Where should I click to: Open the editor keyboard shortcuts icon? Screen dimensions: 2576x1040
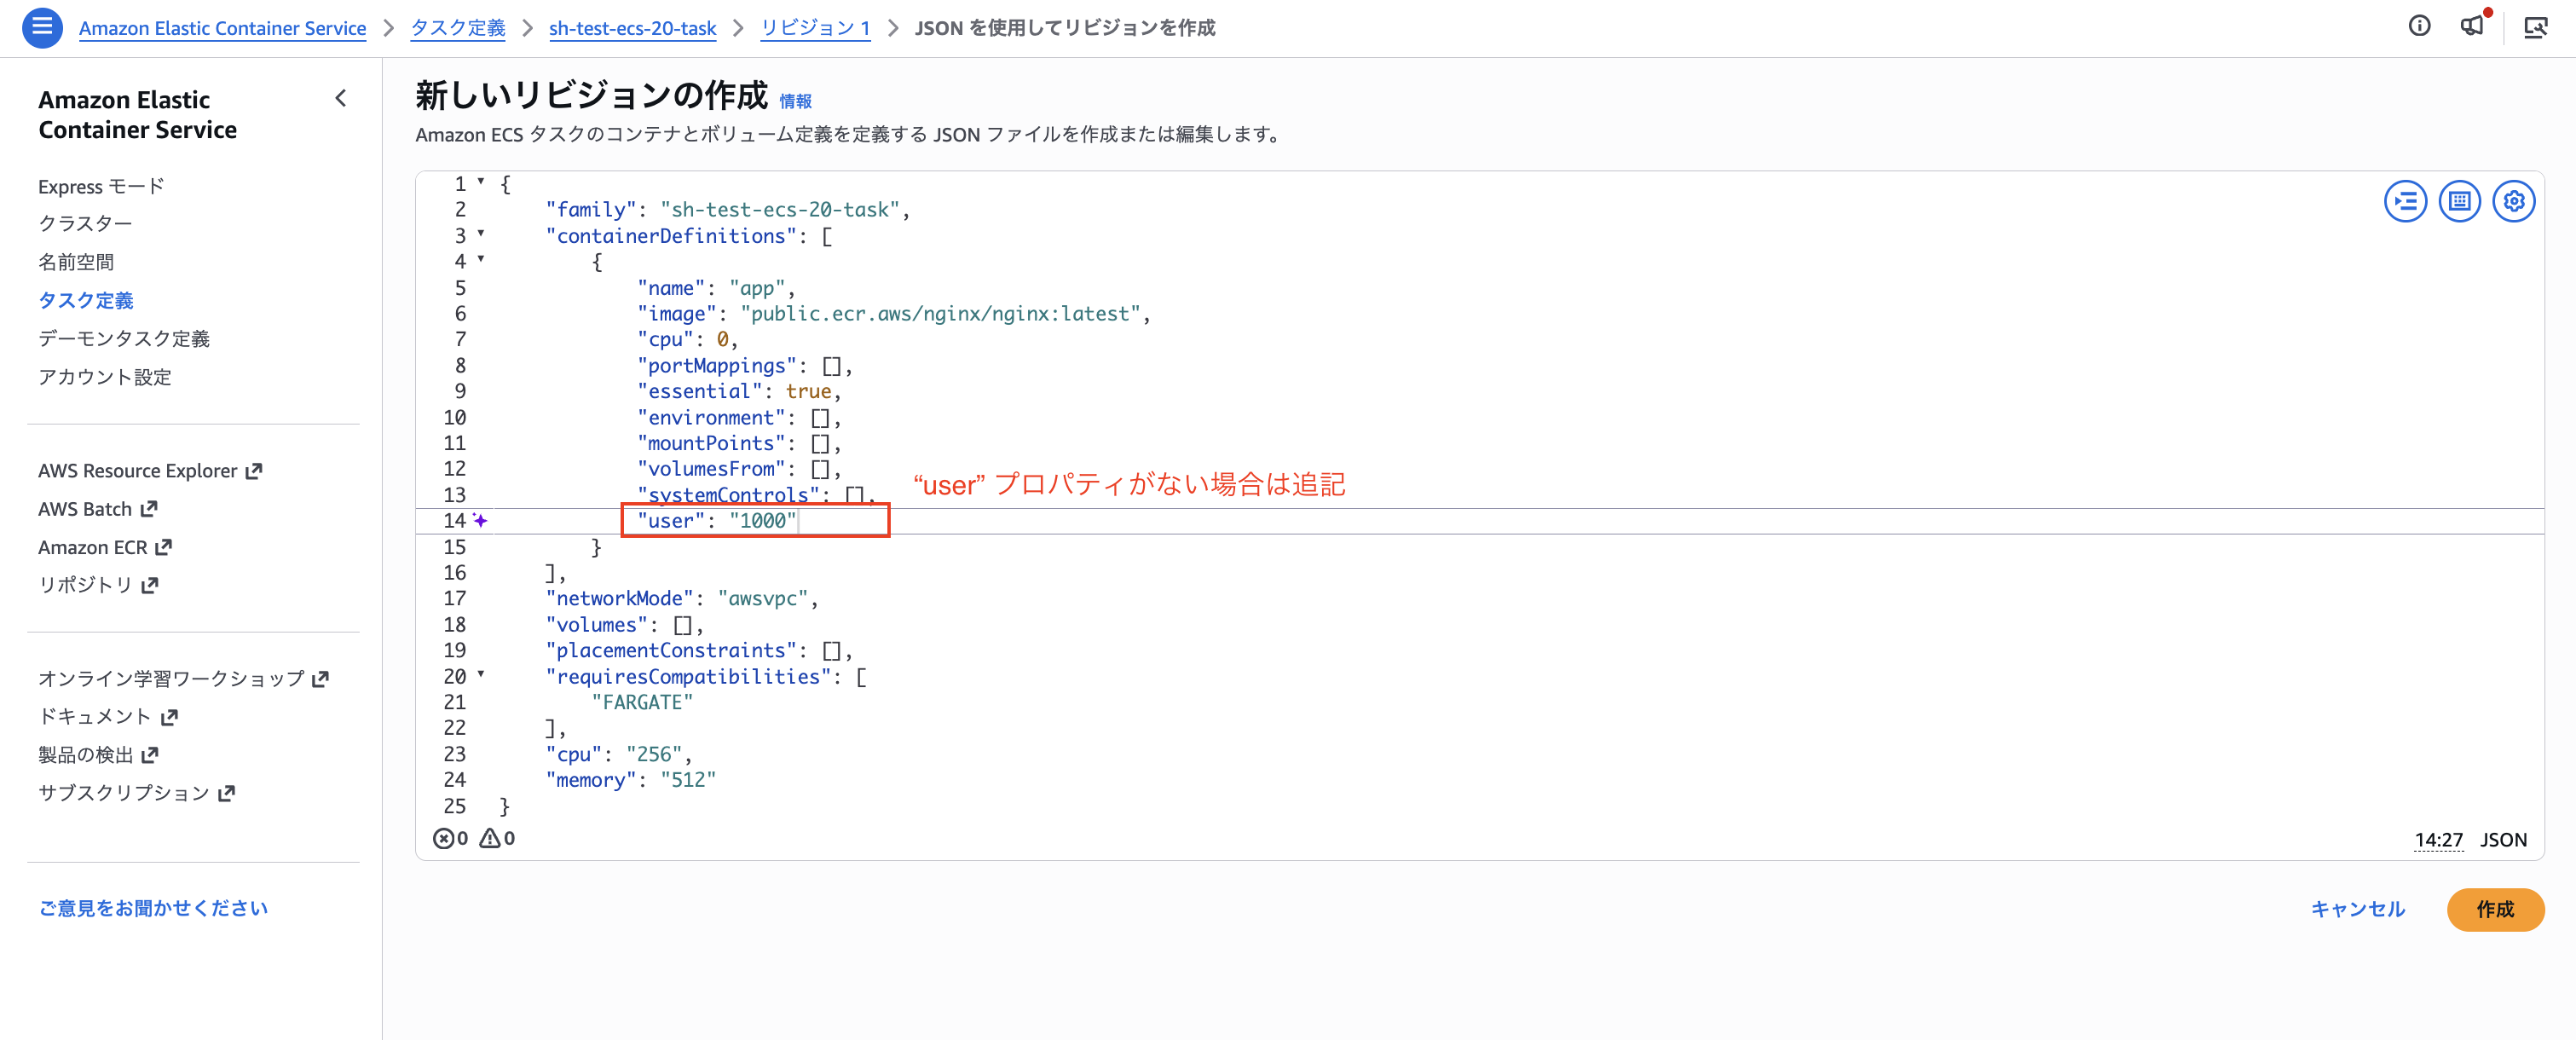[x=2459, y=201]
